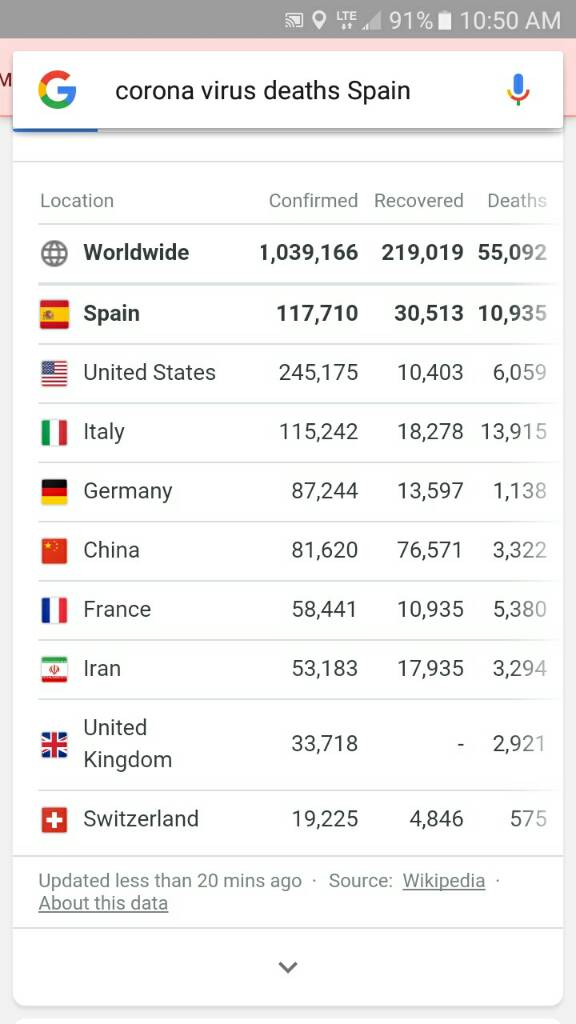Select the Deaths column header
Screen dimensions: 576x1024
[517, 200]
